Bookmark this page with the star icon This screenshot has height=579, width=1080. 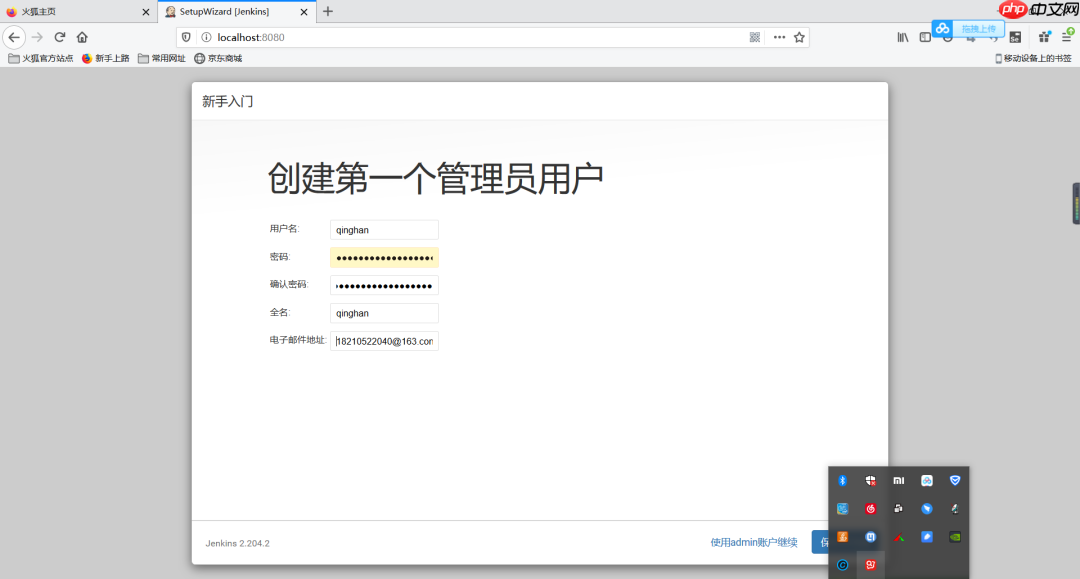[800, 36]
